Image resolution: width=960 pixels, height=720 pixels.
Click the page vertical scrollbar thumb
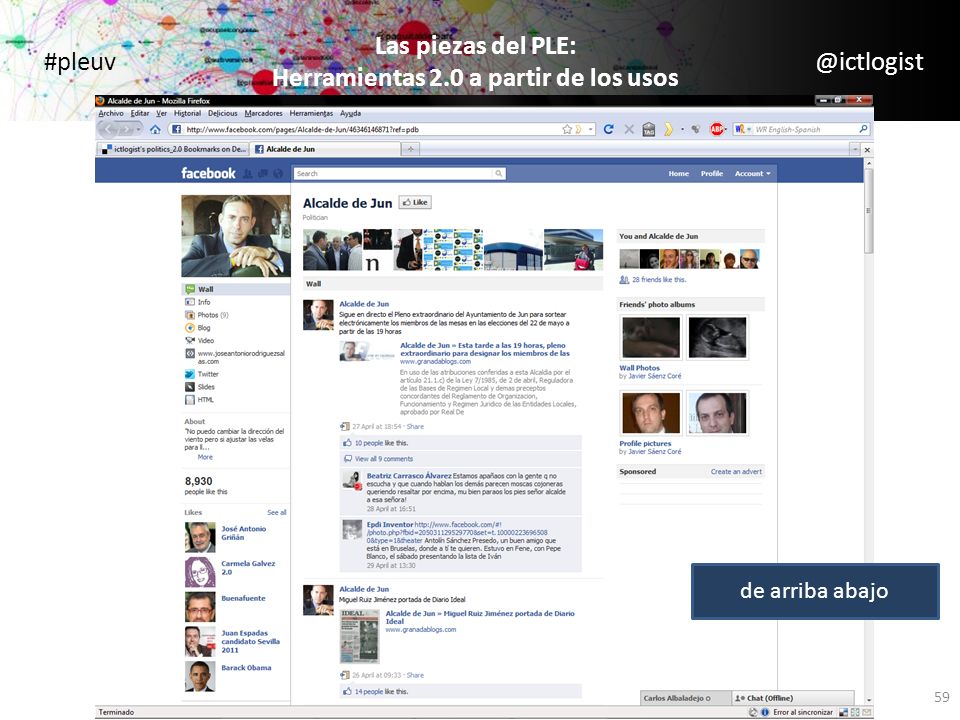pos(868,211)
